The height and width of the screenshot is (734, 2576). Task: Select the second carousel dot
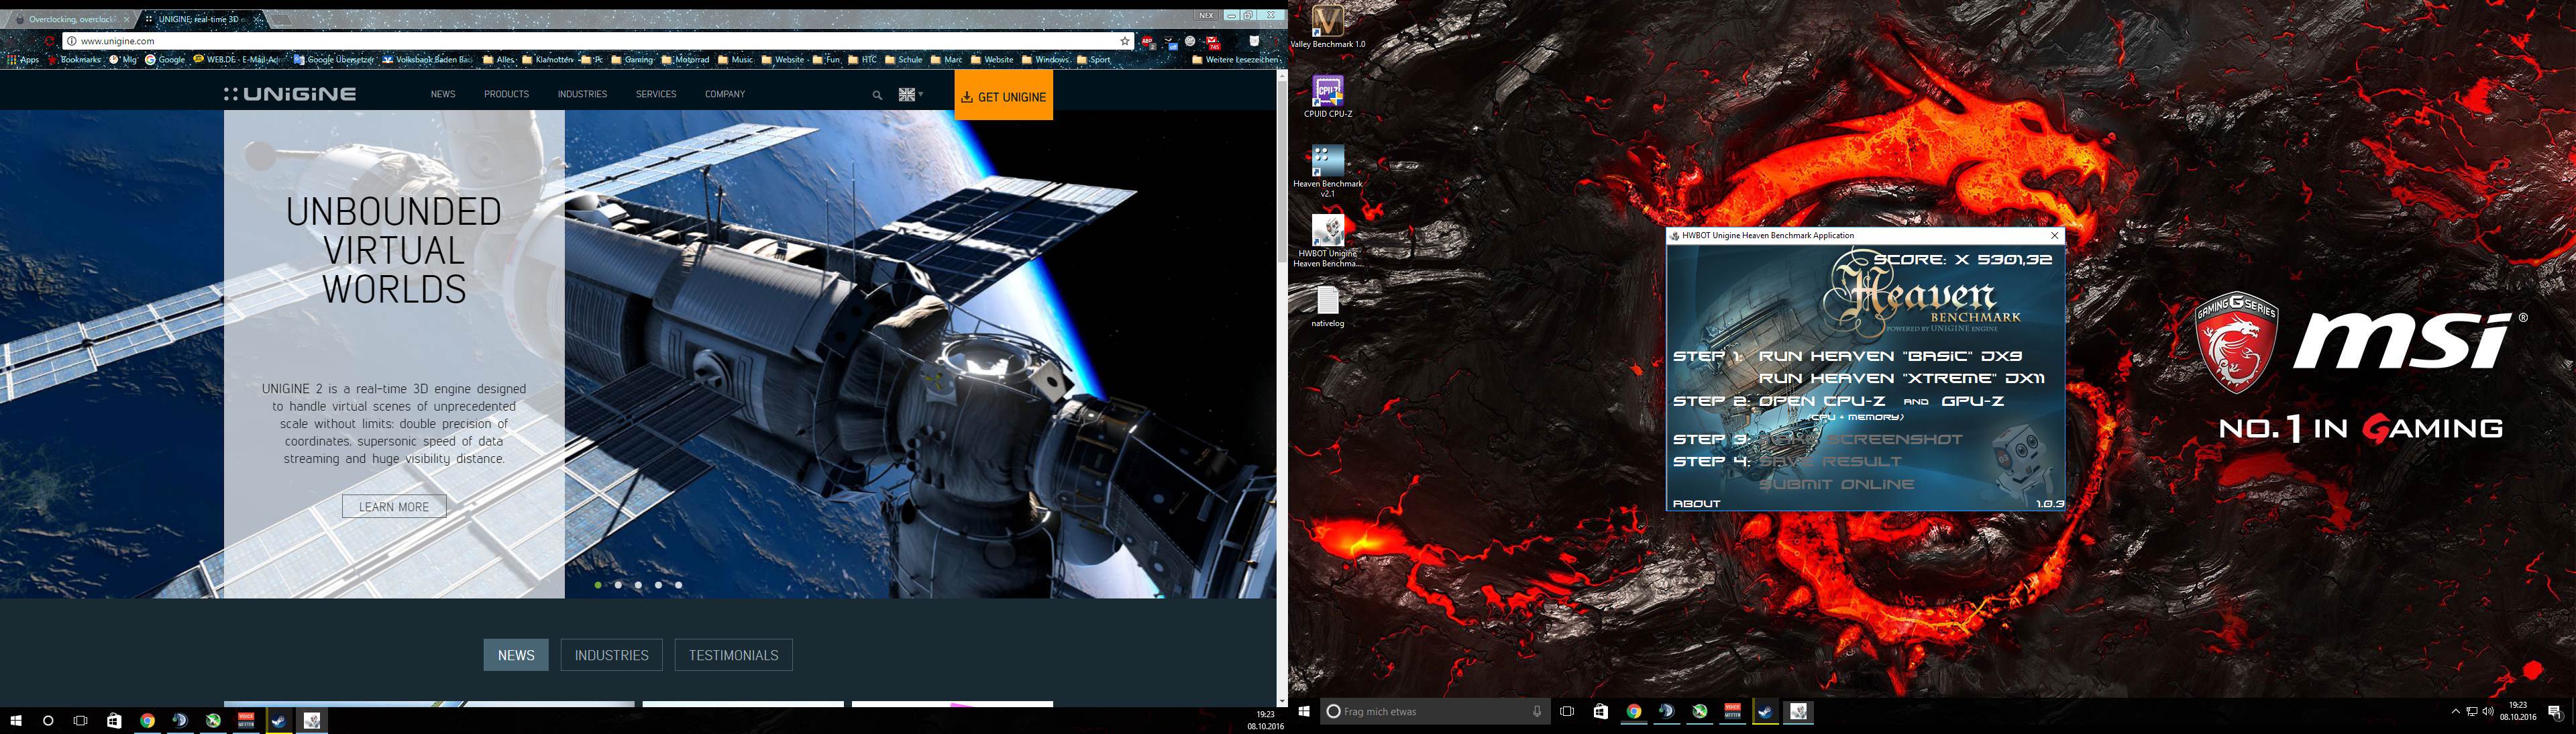618,585
